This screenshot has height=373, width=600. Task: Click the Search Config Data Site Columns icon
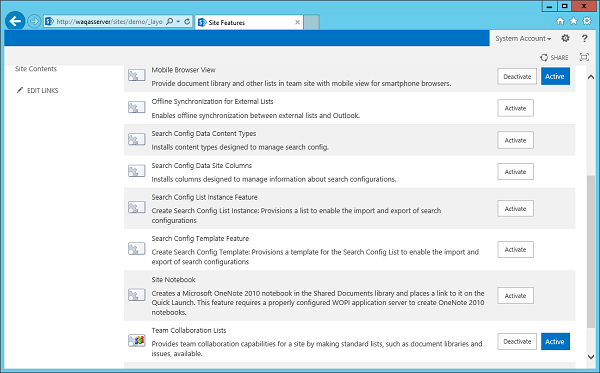click(136, 171)
